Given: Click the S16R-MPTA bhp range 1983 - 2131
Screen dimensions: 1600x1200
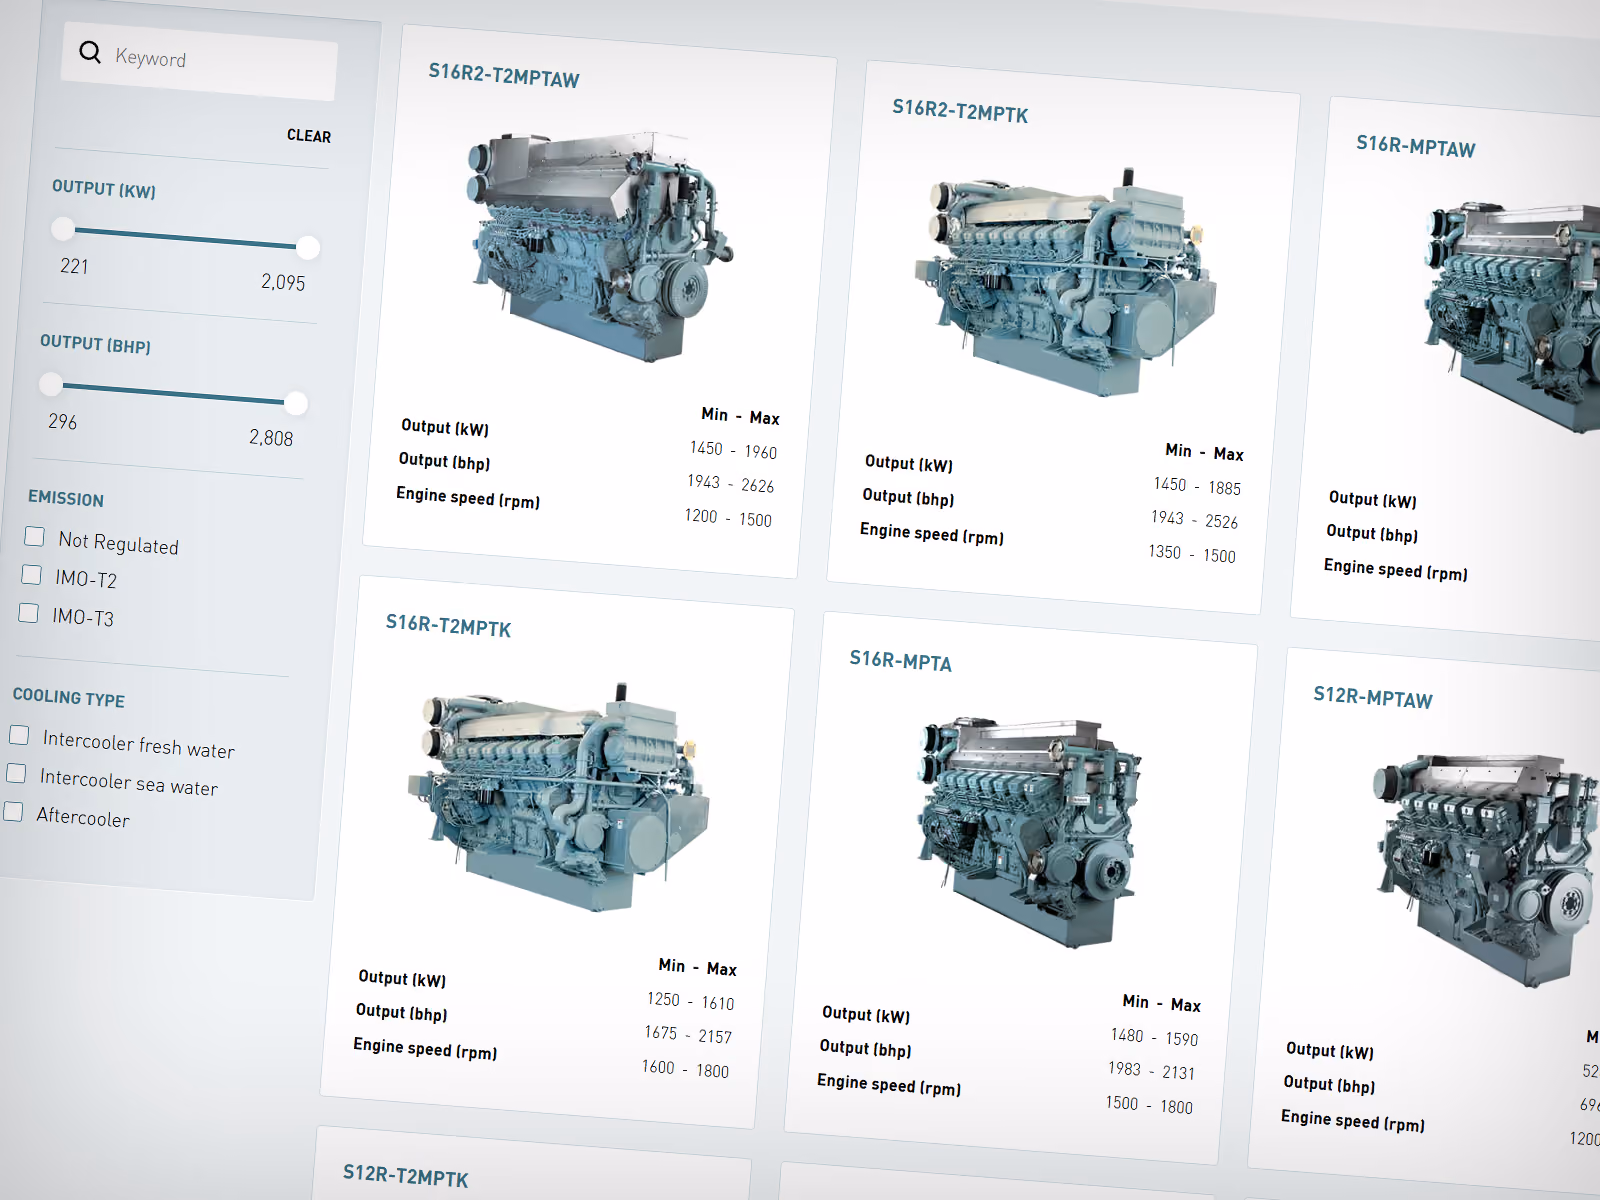Looking at the screenshot, I should click(x=1151, y=1071).
